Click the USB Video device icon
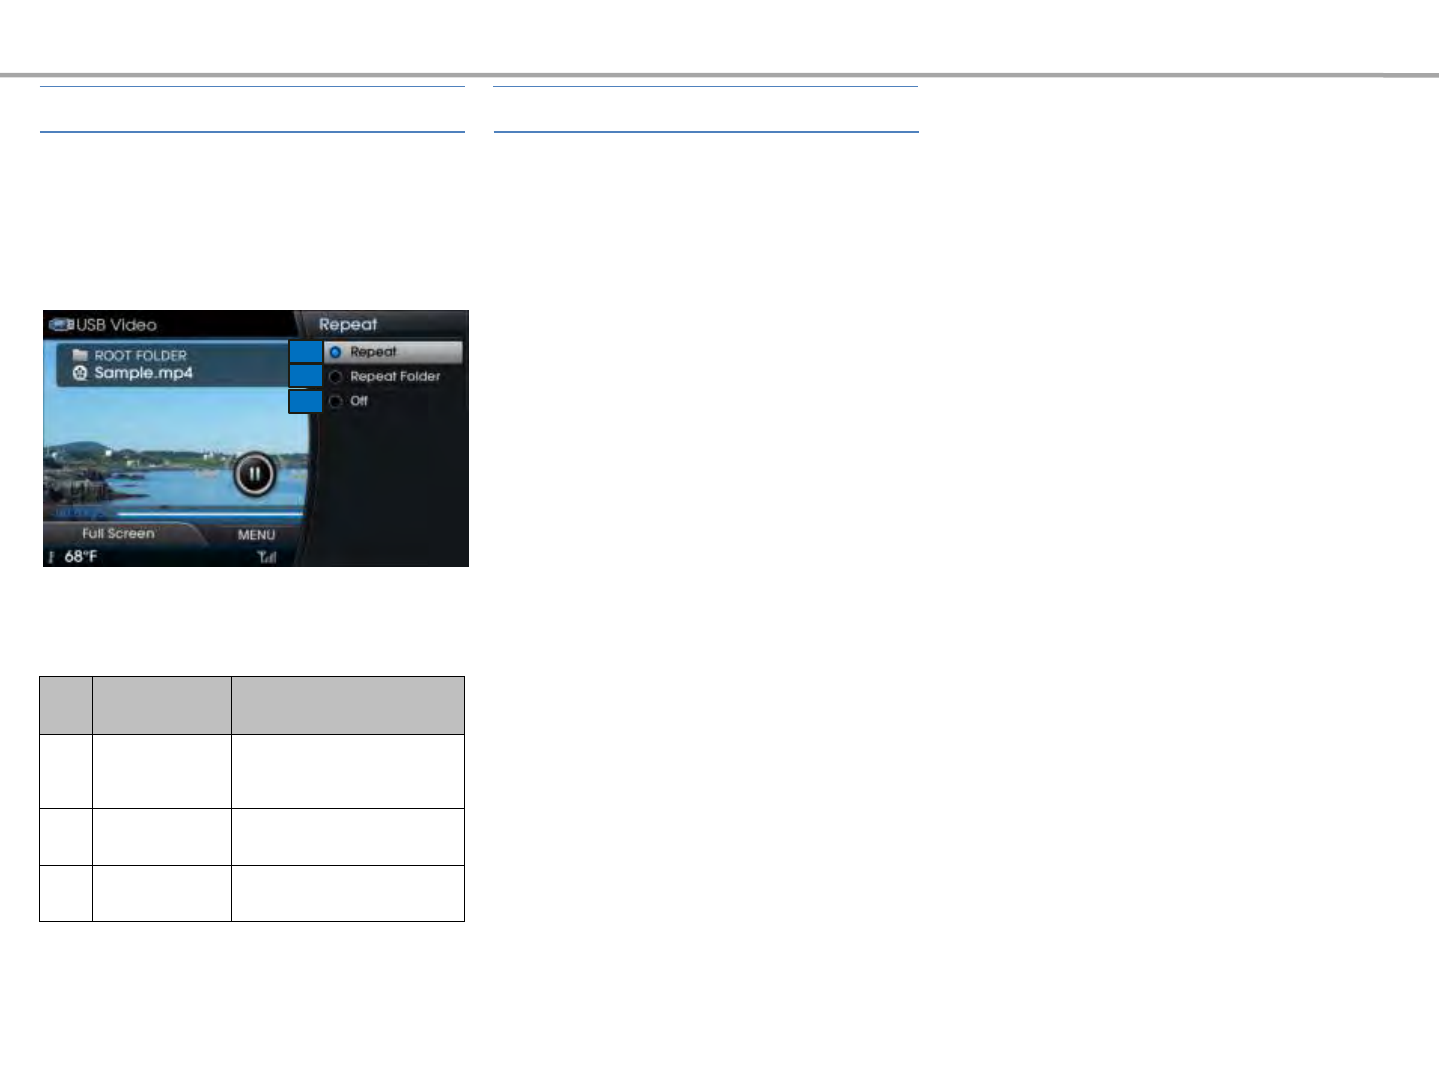 pos(62,324)
